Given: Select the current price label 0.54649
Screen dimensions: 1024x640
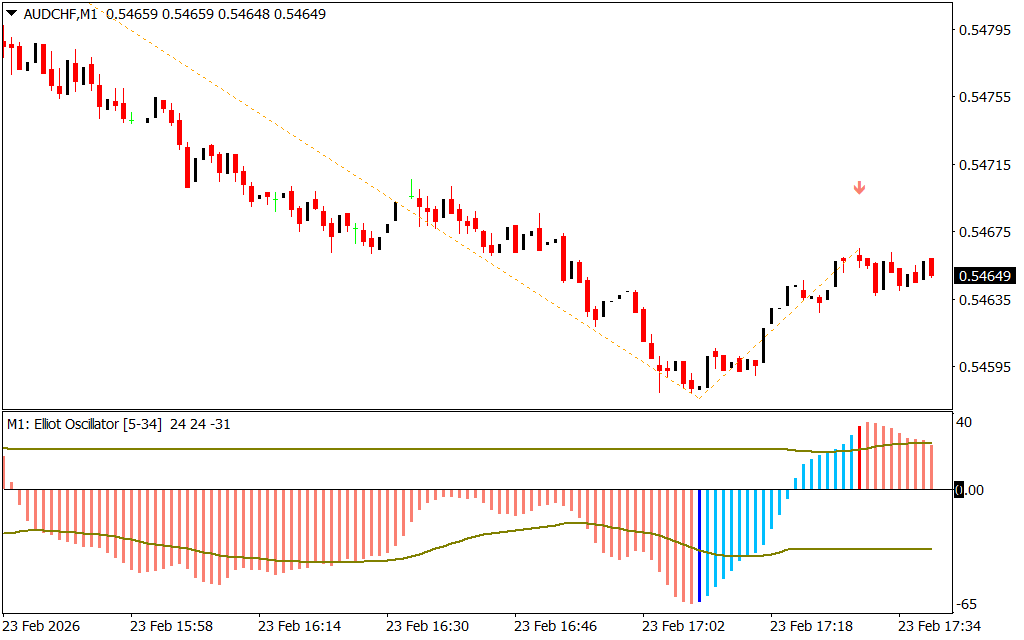Looking at the screenshot, I should (985, 276).
